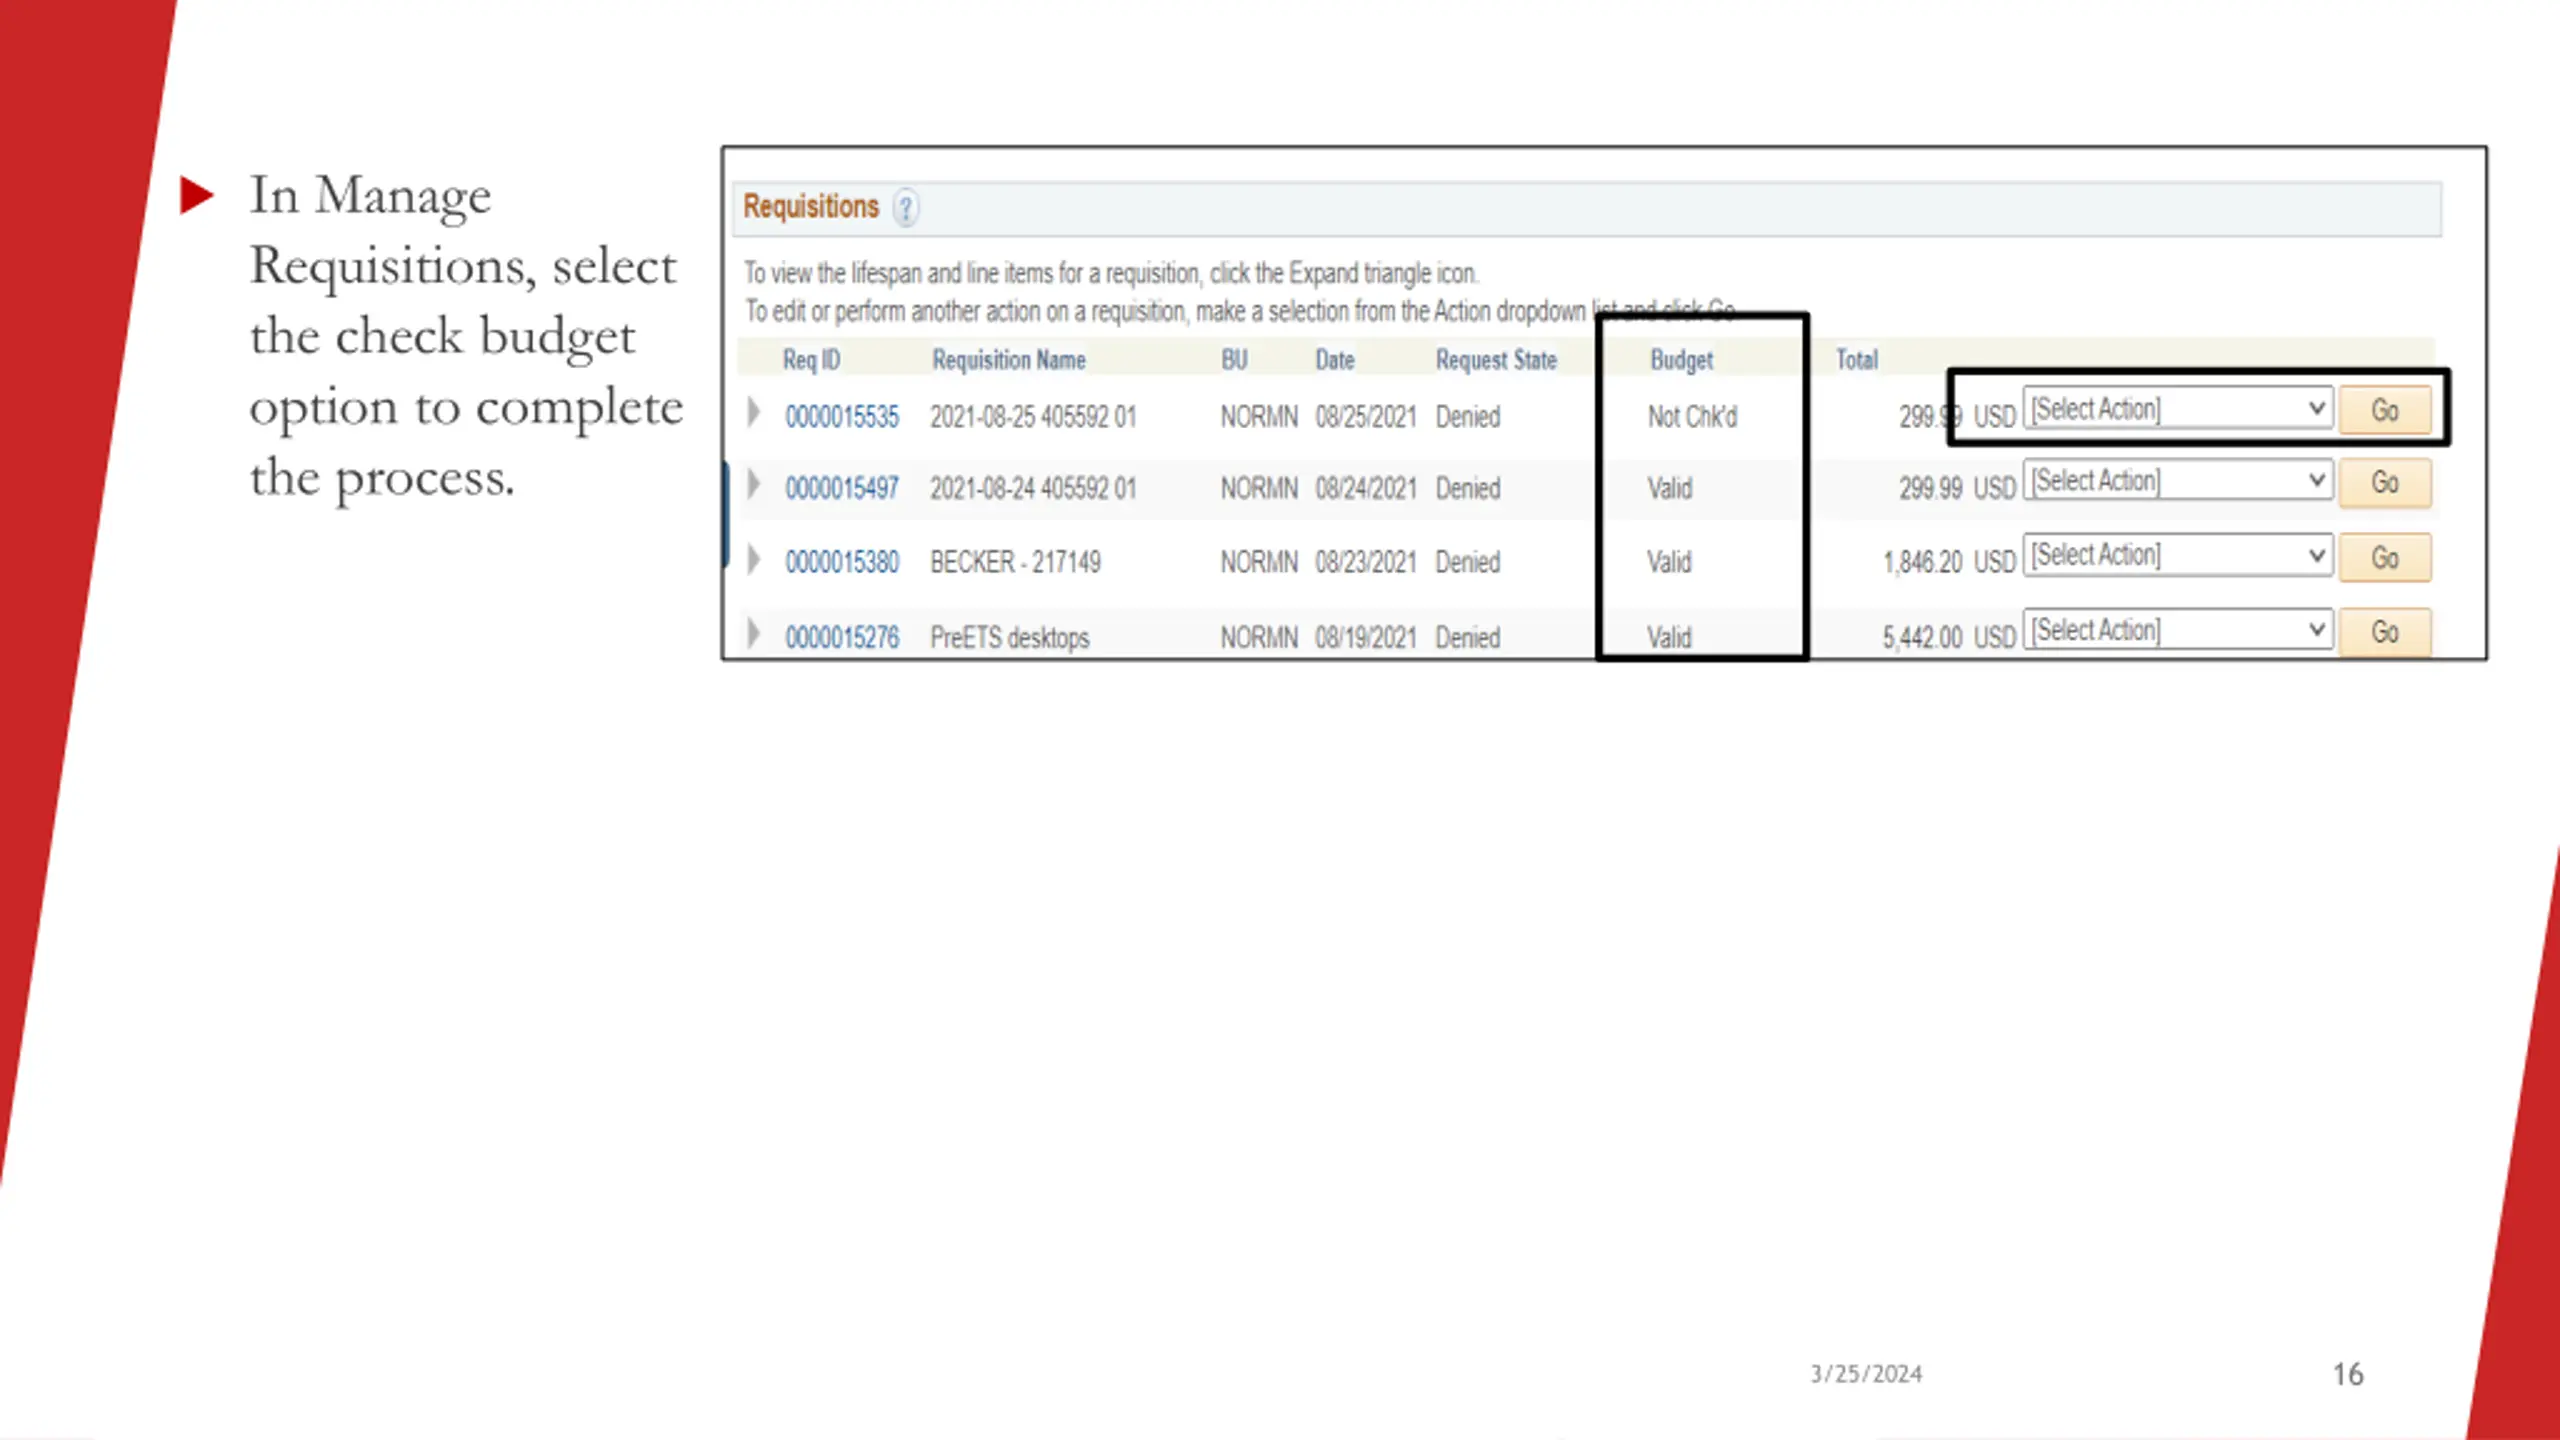Open Select Action dropdown for BECKER - 217149
The width and height of the screenshot is (2560, 1440).
pyautogui.click(x=2178, y=555)
